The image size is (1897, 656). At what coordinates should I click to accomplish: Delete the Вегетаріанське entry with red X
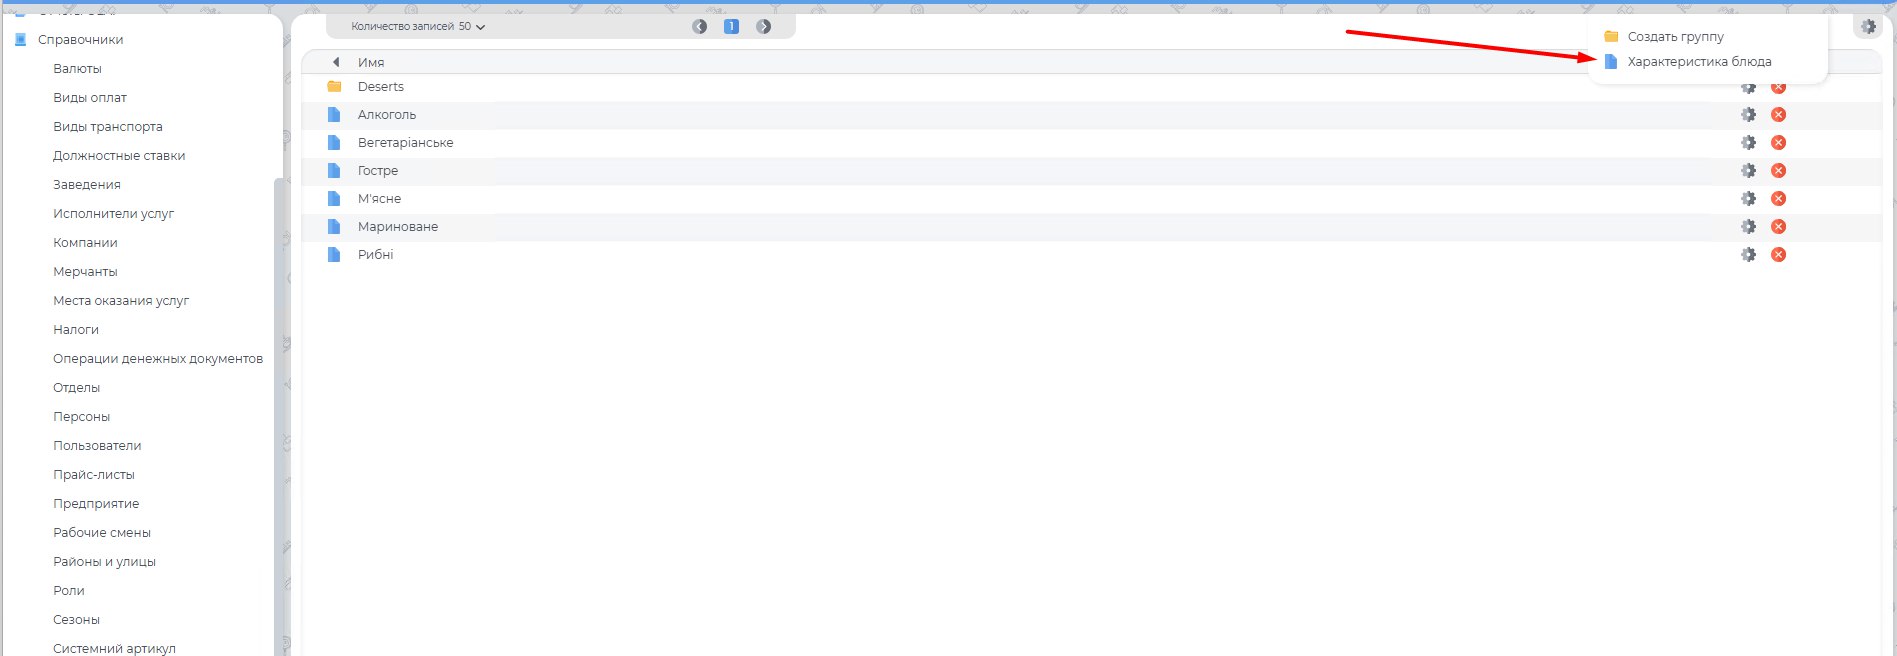pos(1778,143)
